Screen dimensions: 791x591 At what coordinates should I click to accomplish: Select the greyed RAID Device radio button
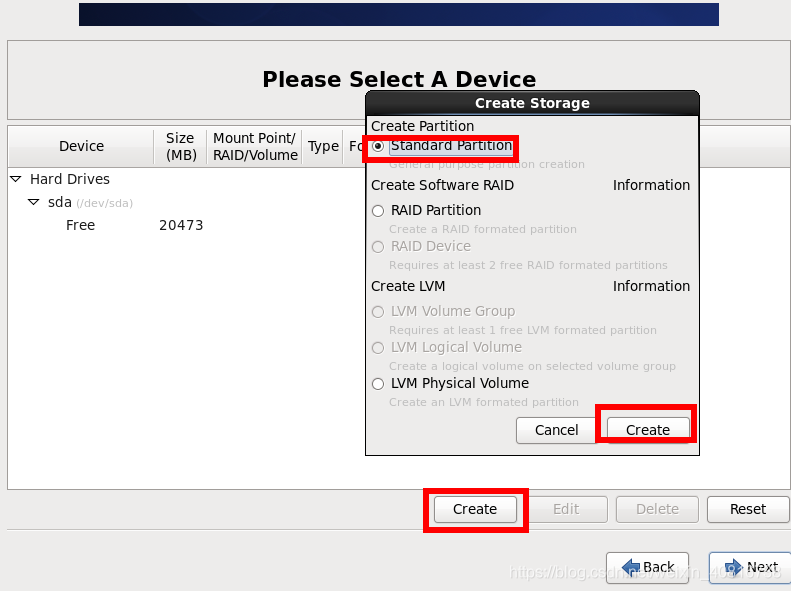click(378, 247)
